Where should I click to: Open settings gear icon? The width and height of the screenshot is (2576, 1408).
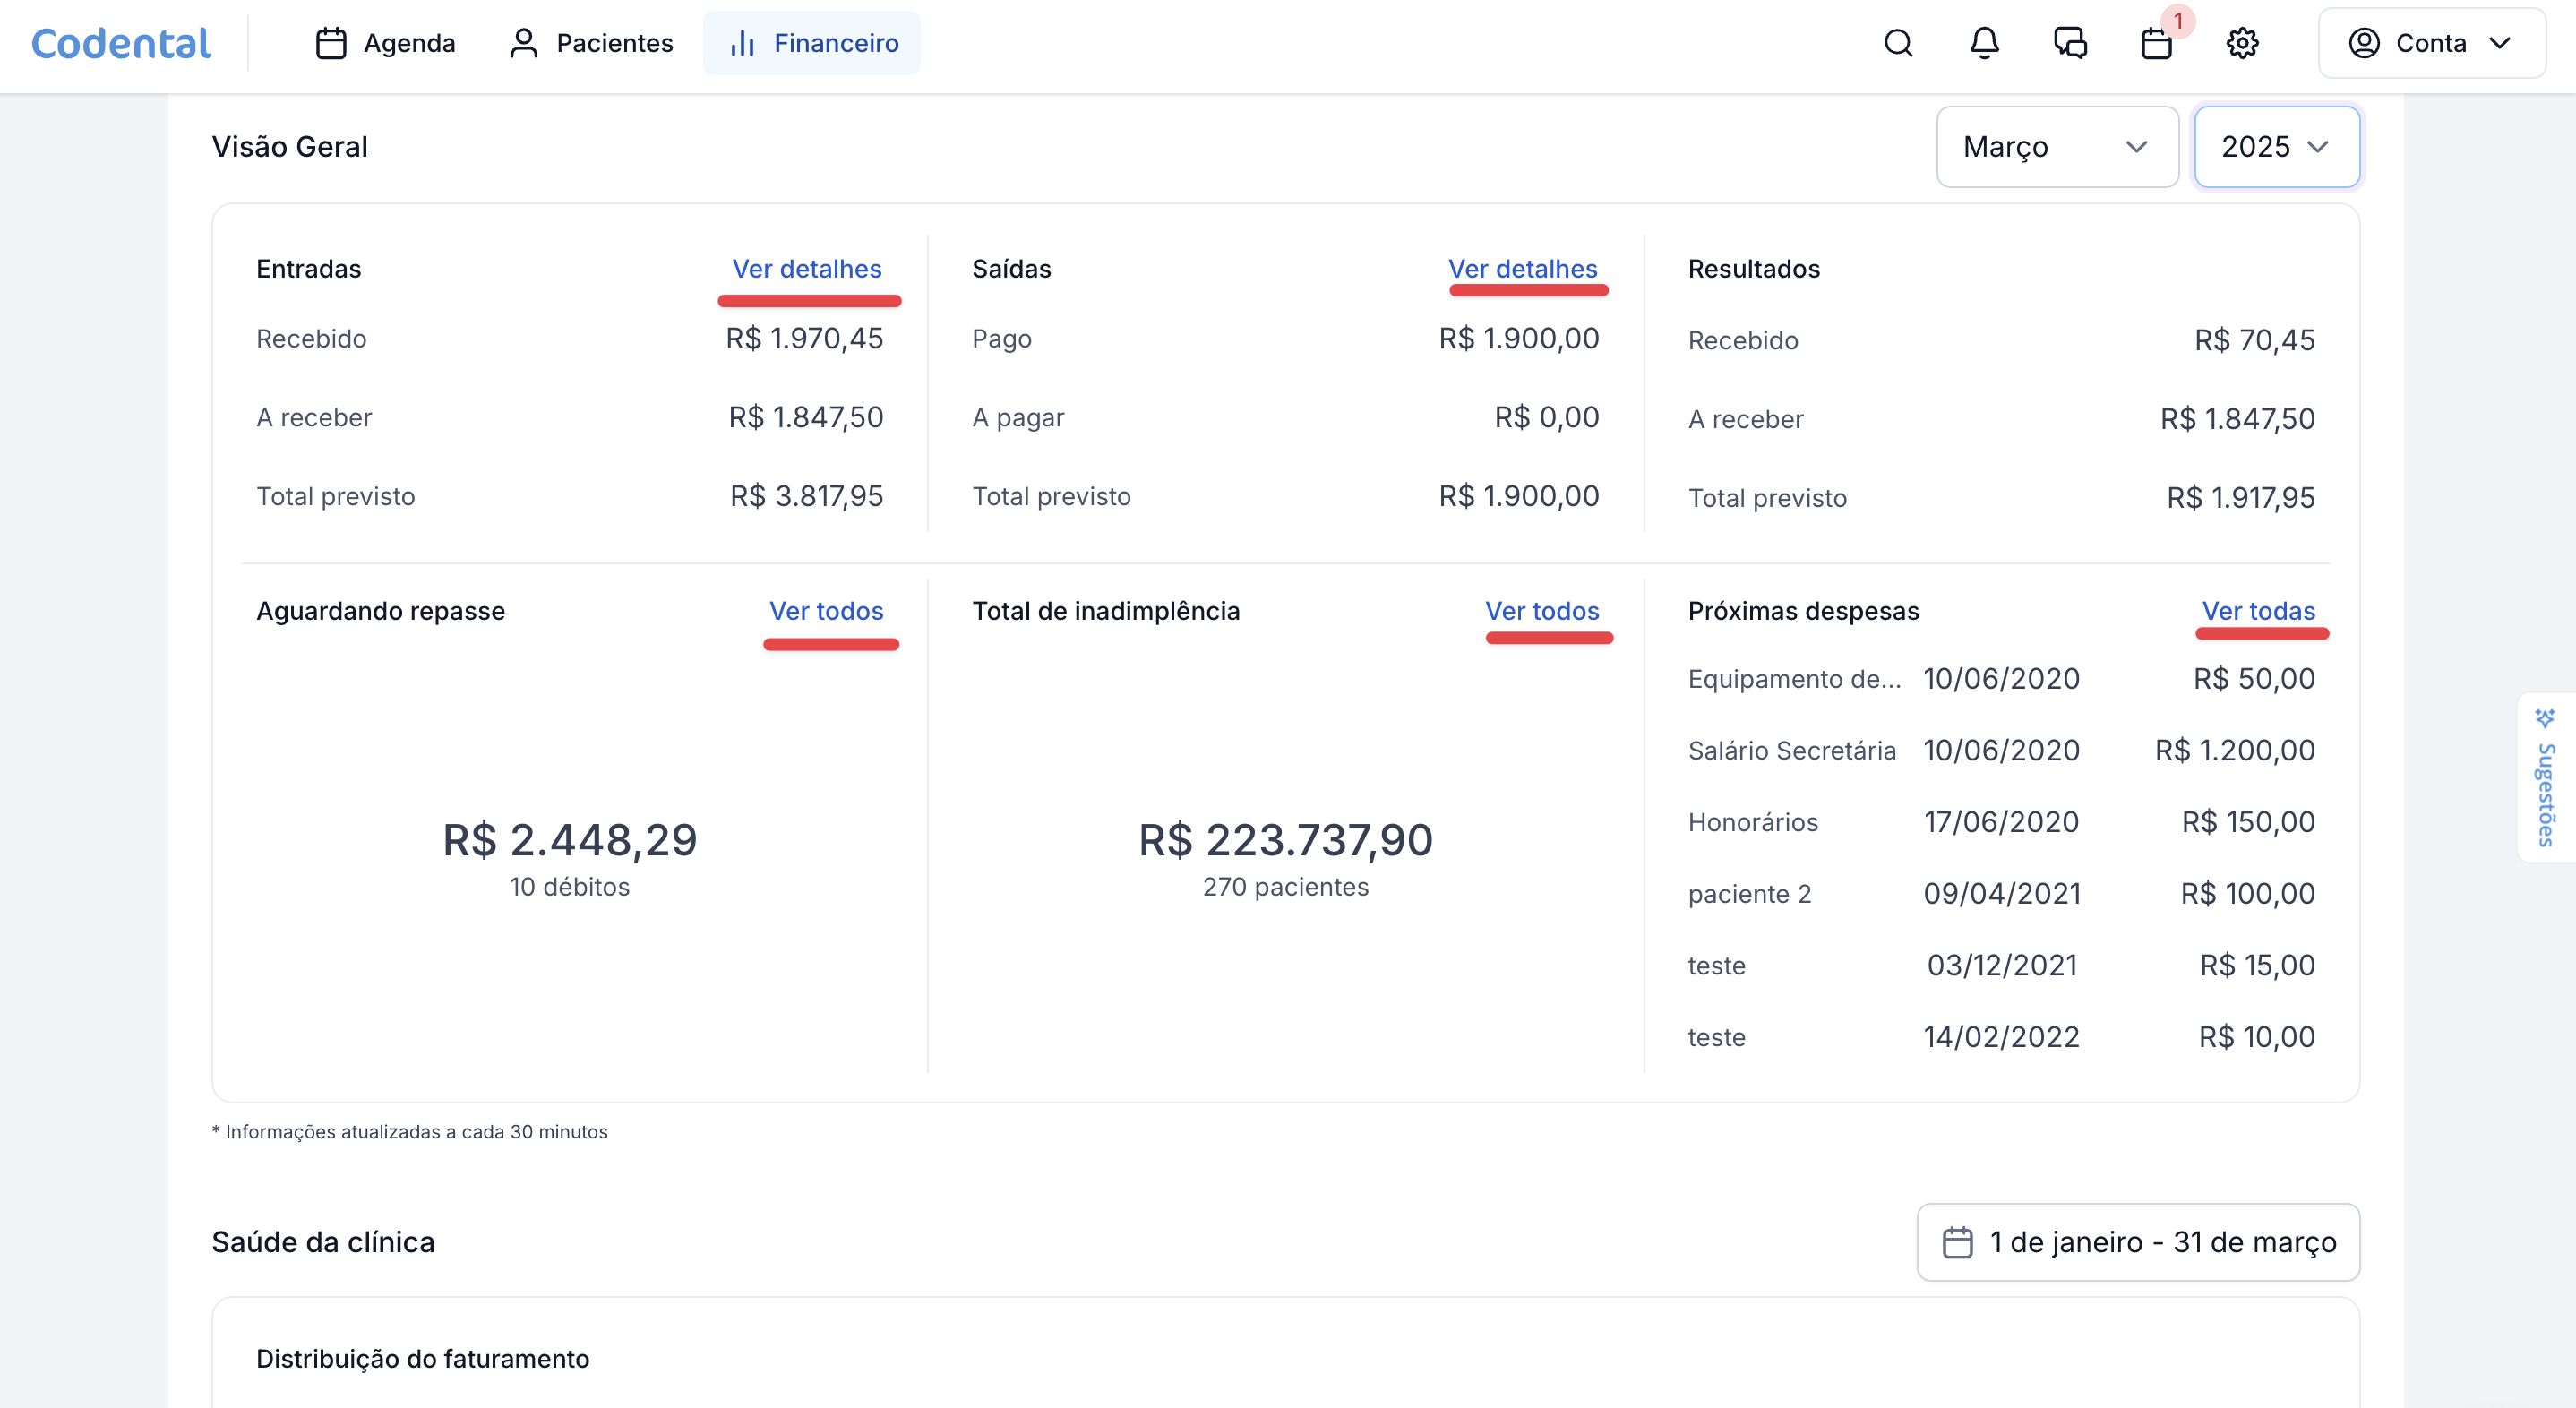pos(2242,43)
